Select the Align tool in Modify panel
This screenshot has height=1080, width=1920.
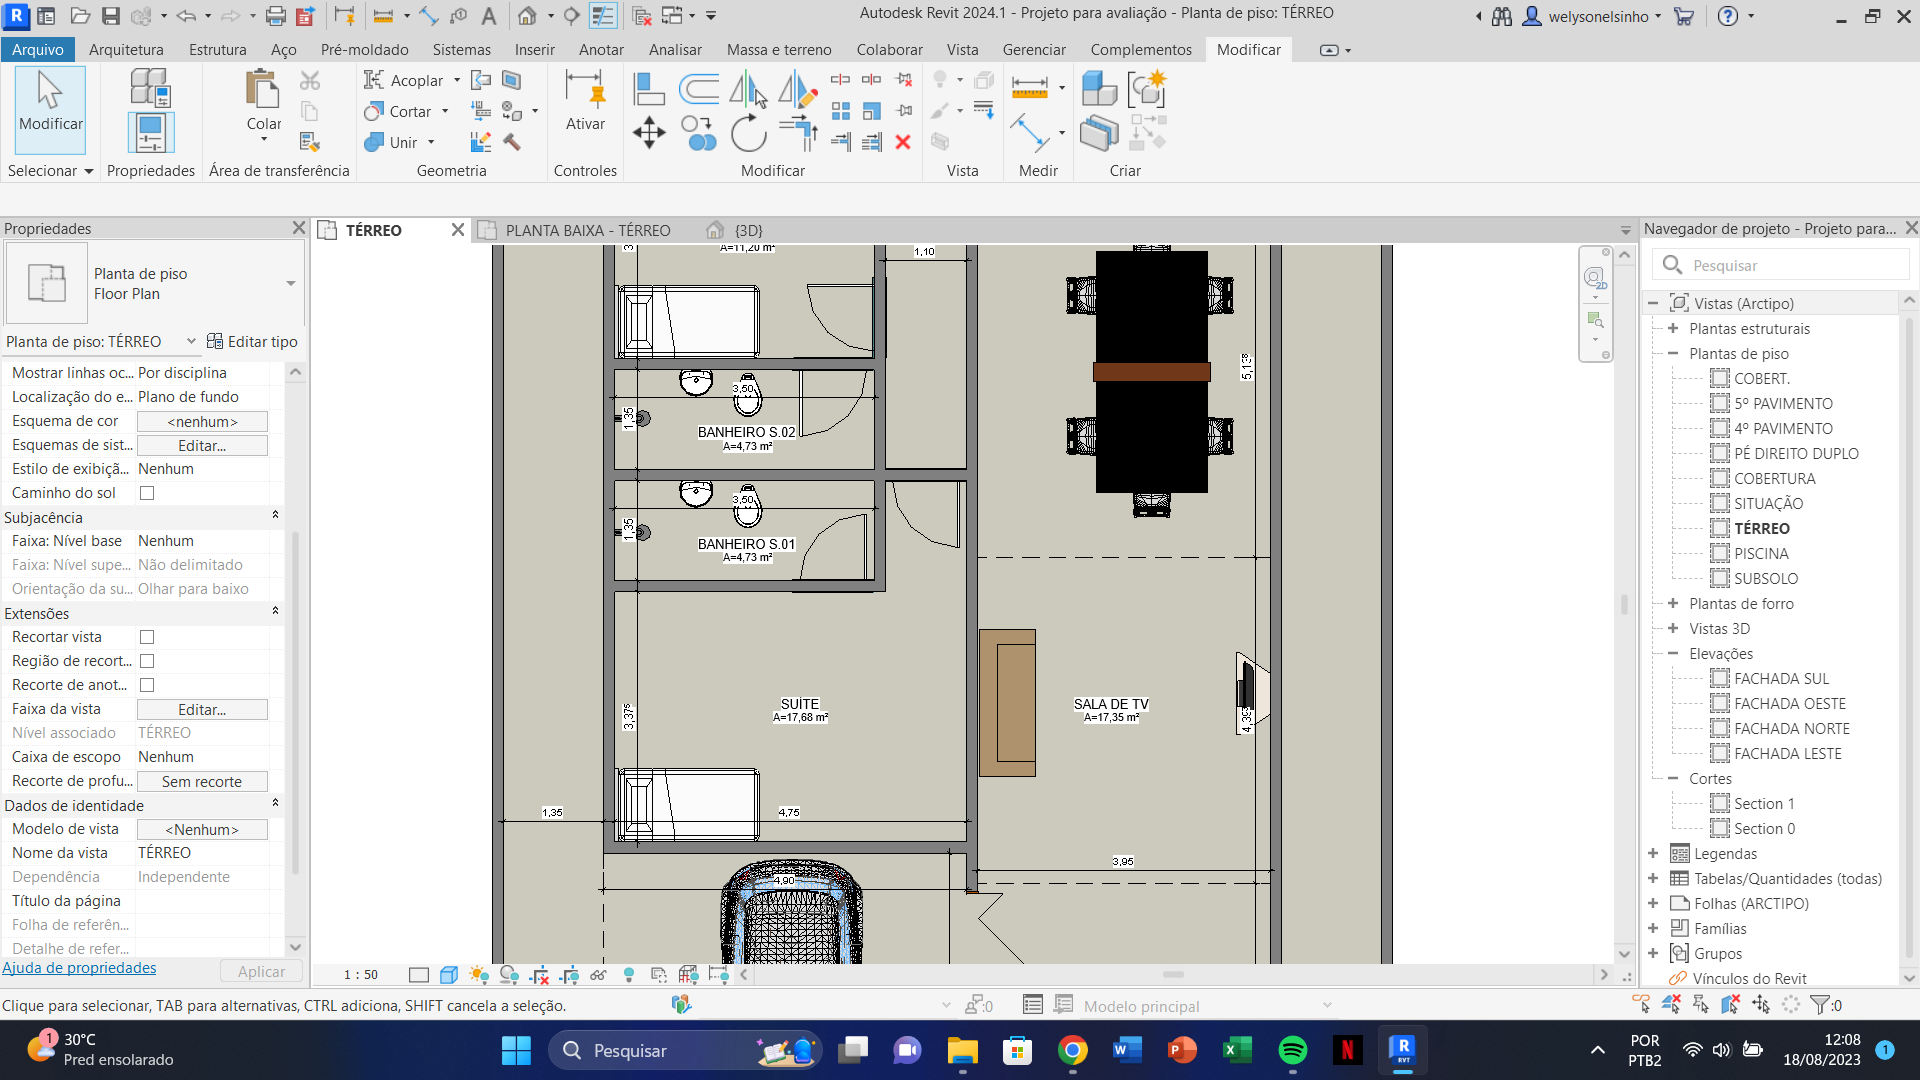(x=649, y=89)
